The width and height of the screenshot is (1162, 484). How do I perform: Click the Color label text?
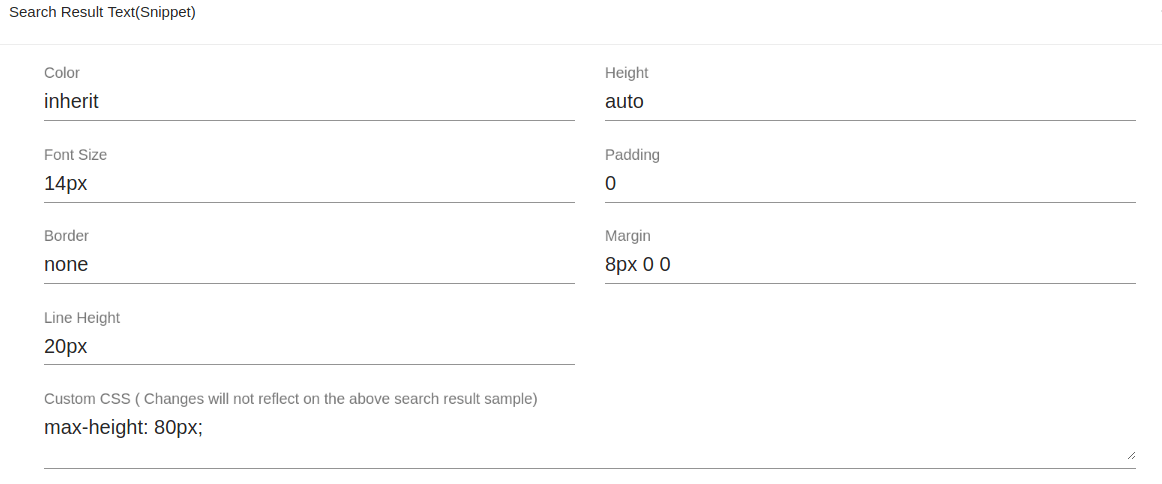click(x=62, y=73)
